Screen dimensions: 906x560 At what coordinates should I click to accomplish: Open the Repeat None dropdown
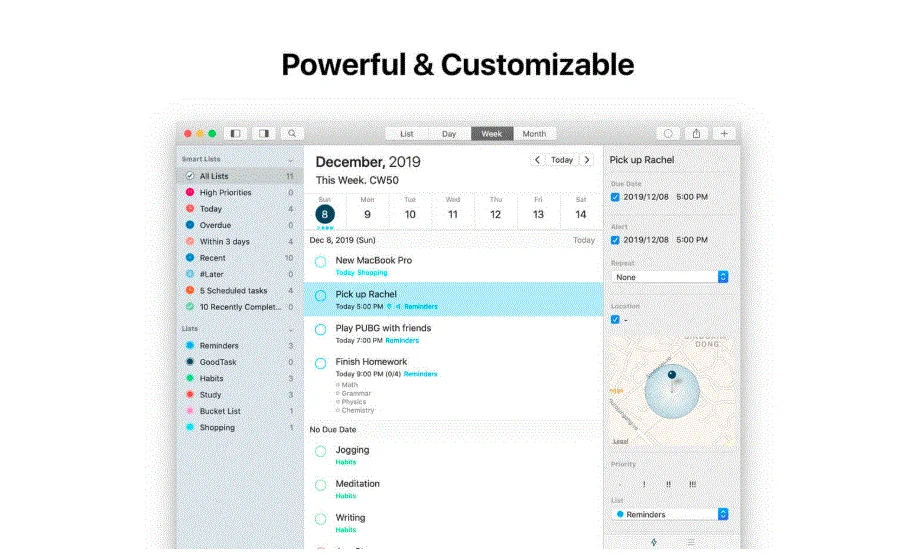(x=670, y=277)
